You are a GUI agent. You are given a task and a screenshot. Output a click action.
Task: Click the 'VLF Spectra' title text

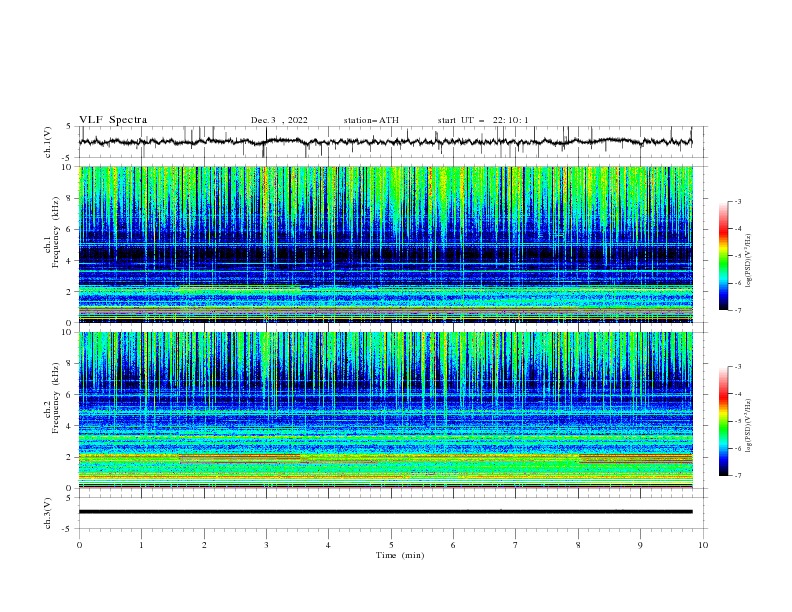click(x=113, y=120)
